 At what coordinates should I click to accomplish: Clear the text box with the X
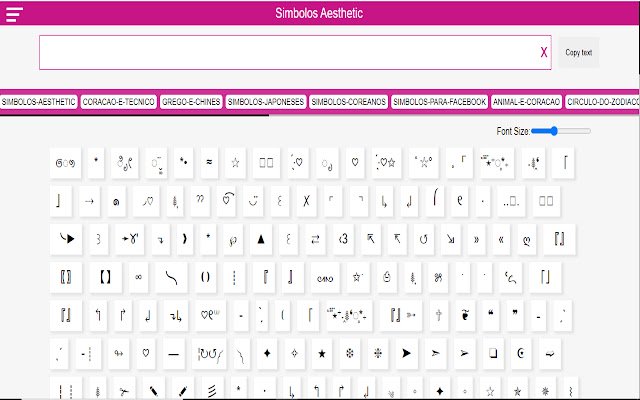(x=544, y=52)
